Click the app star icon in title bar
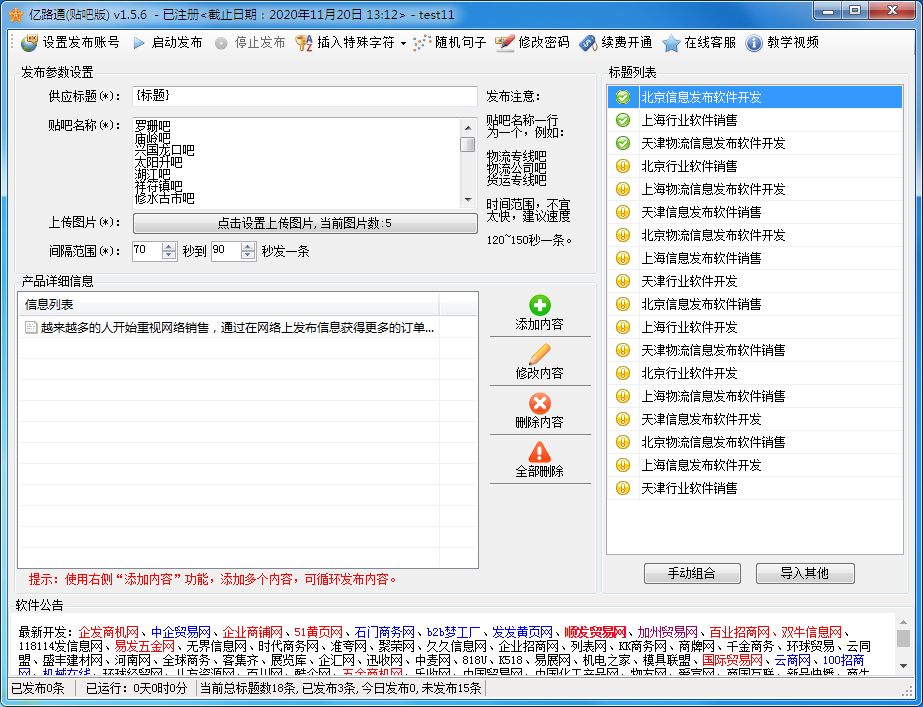This screenshot has width=923, height=707. [15, 14]
